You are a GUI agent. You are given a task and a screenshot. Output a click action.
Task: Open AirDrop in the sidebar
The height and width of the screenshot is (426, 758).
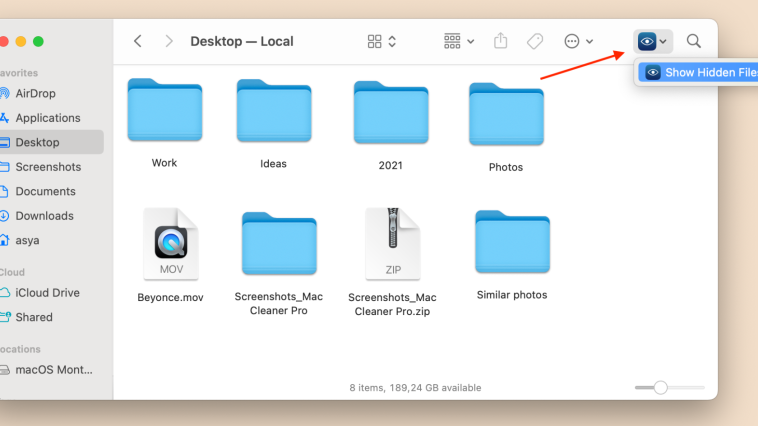(35, 93)
